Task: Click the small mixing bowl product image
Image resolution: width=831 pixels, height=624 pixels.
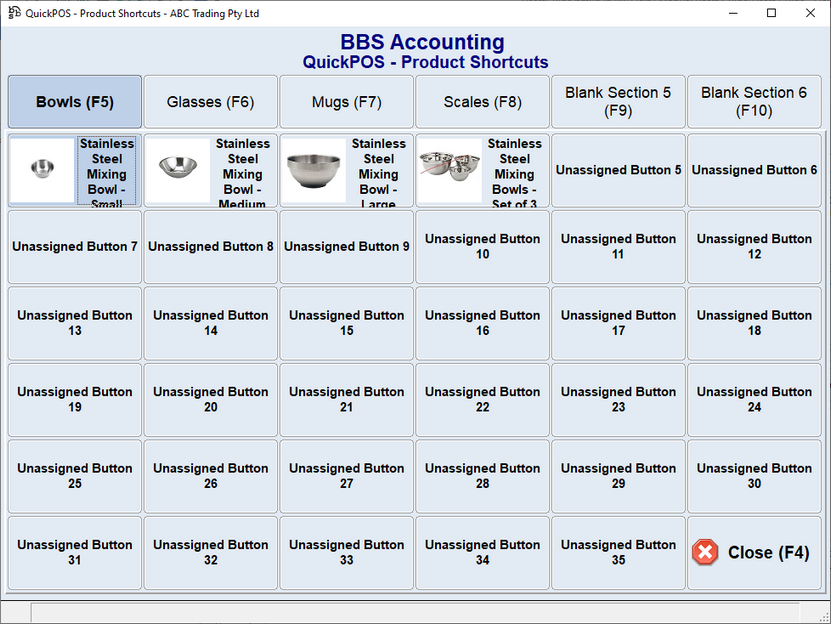Action: click(x=42, y=170)
